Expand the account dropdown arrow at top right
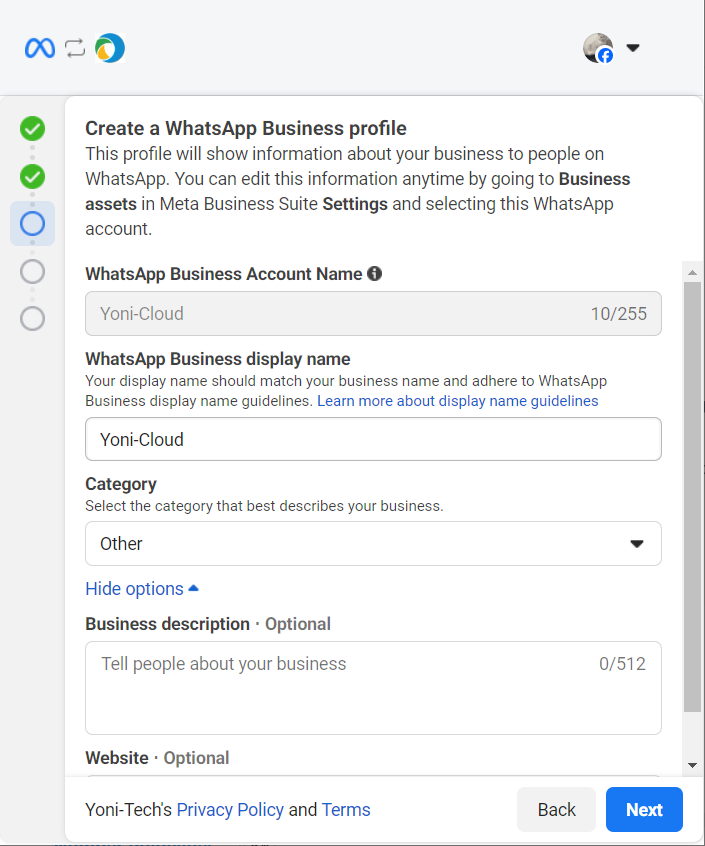The width and height of the screenshot is (705, 846). coord(633,47)
